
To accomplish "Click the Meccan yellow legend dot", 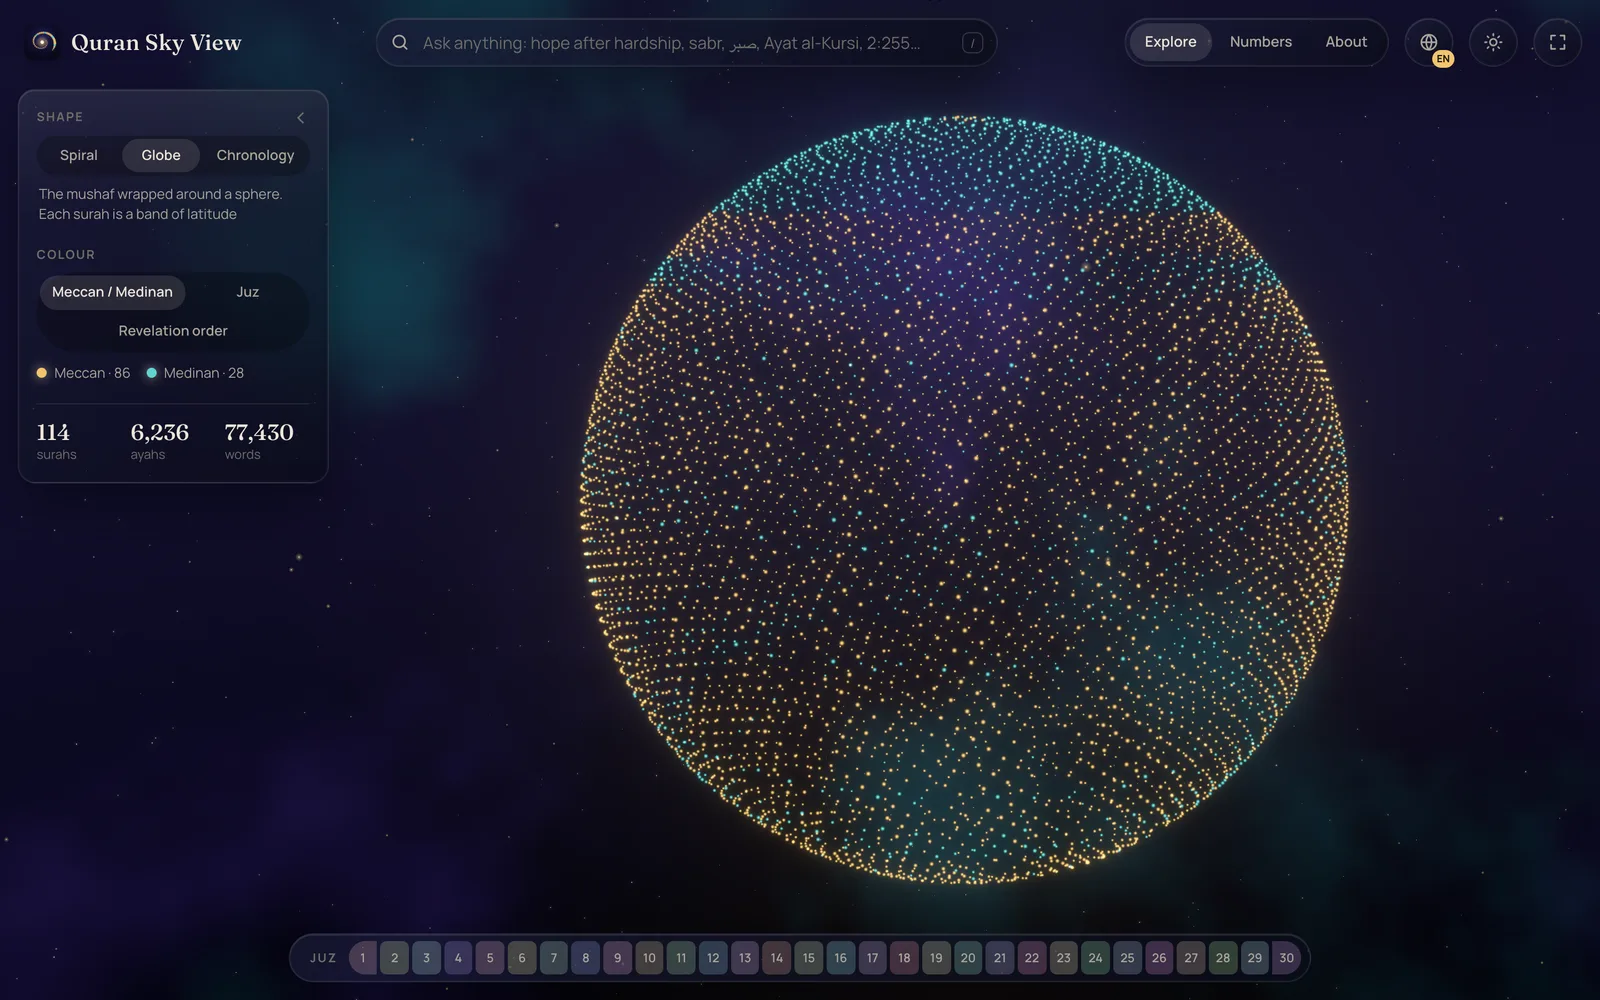I will [42, 373].
